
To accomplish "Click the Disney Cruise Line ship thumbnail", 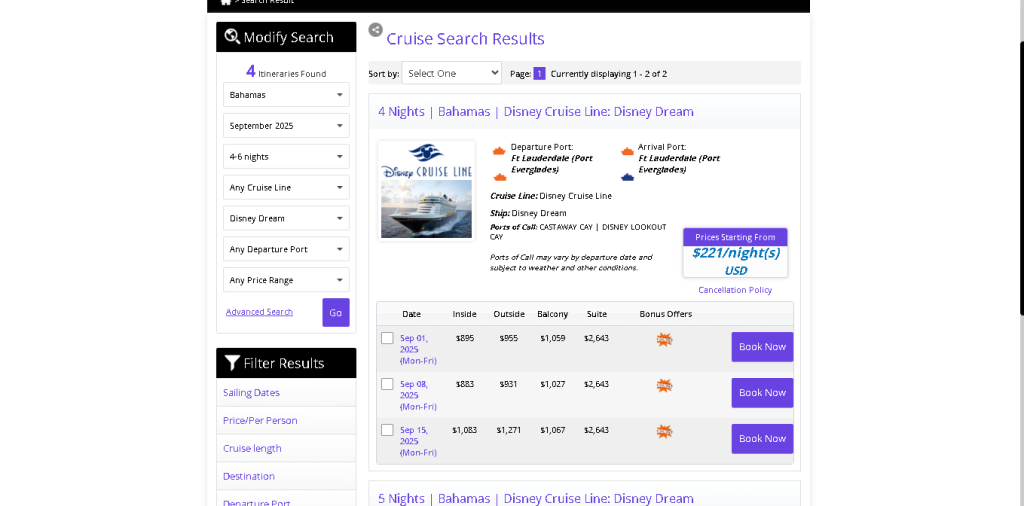I will point(426,191).
